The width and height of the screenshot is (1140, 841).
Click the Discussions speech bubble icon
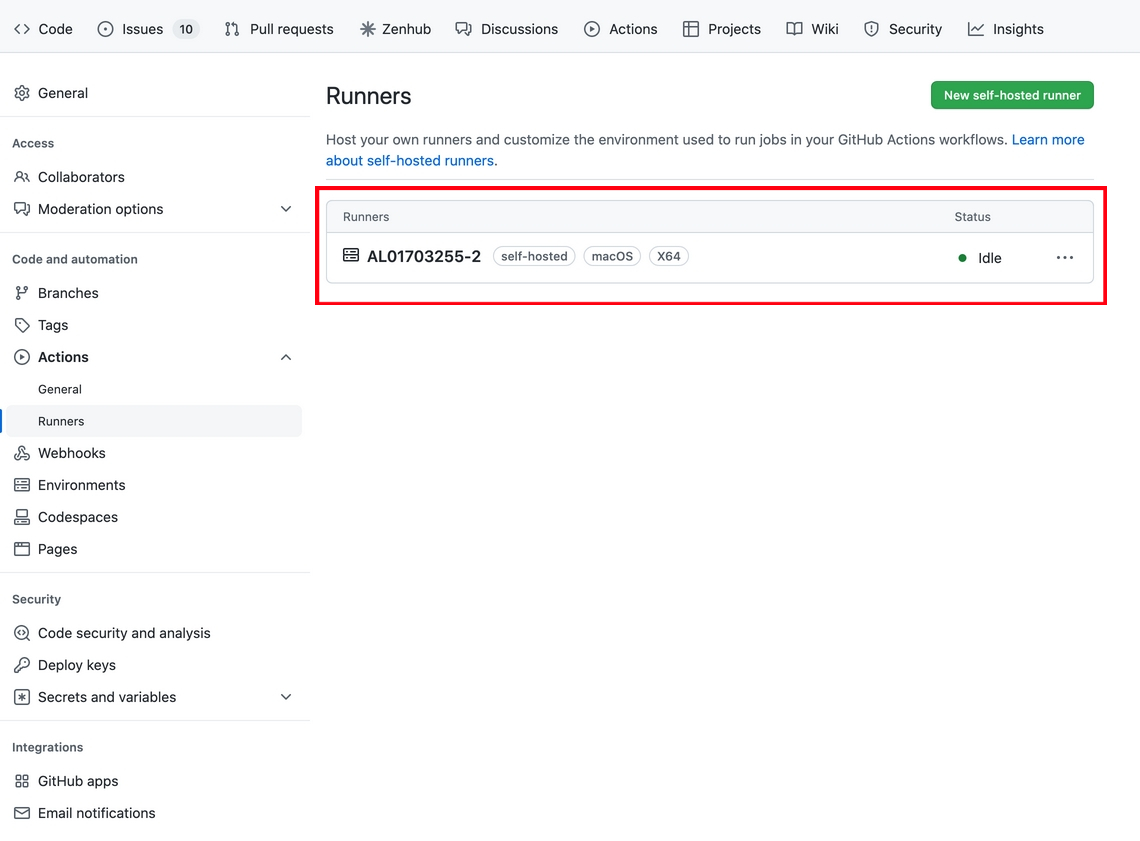463,29
